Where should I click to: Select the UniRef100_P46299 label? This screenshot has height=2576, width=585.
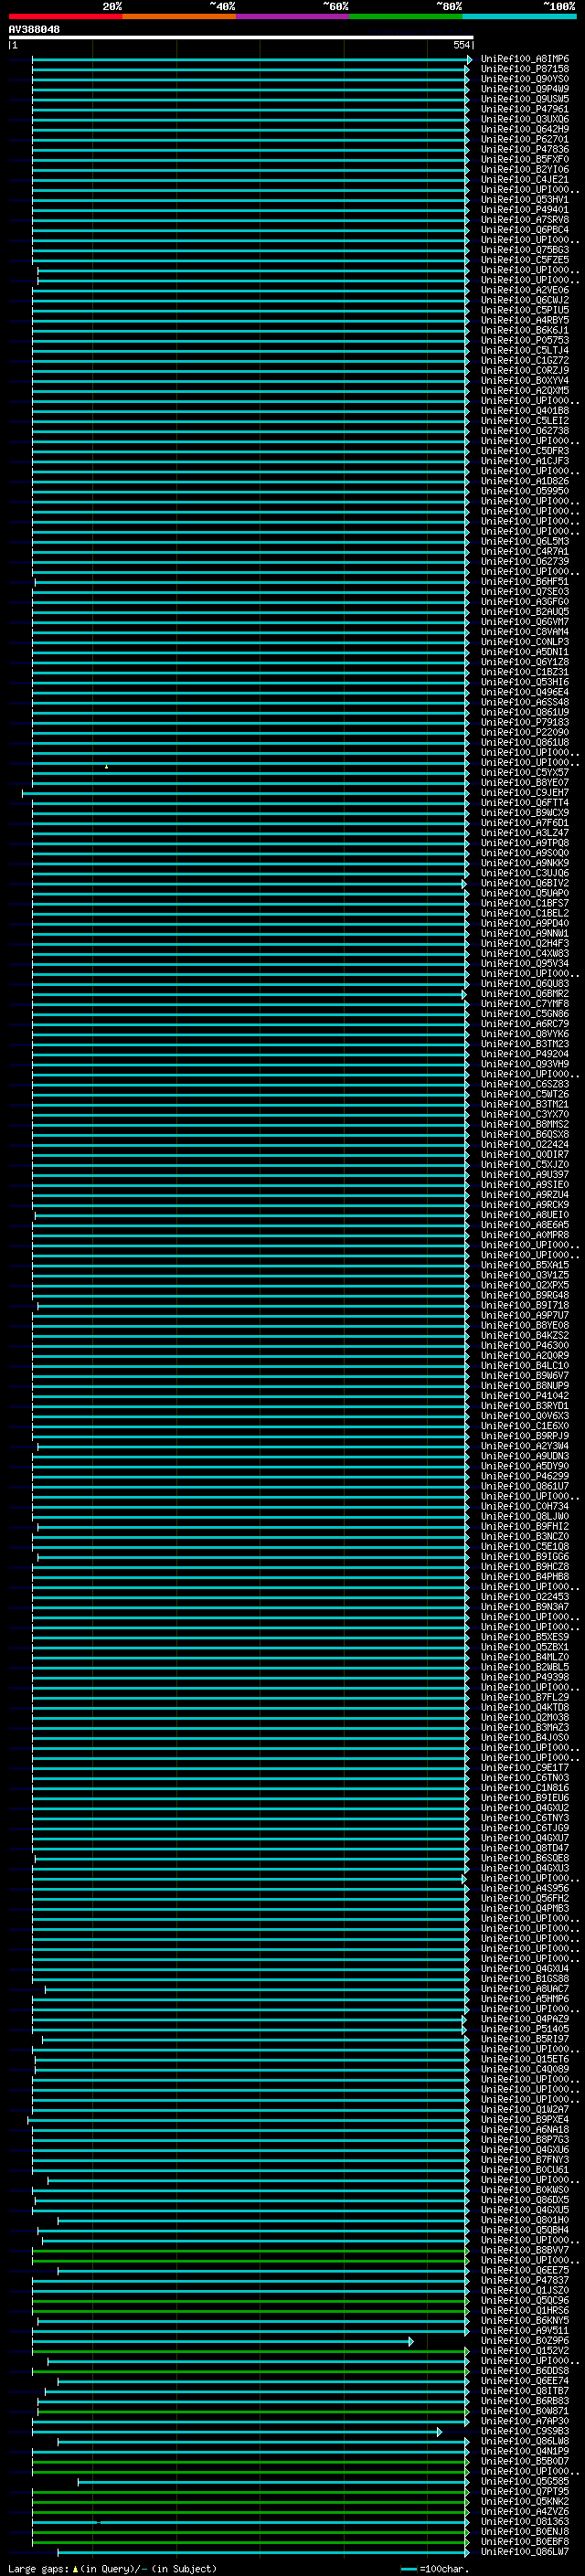coord(525,1476)
